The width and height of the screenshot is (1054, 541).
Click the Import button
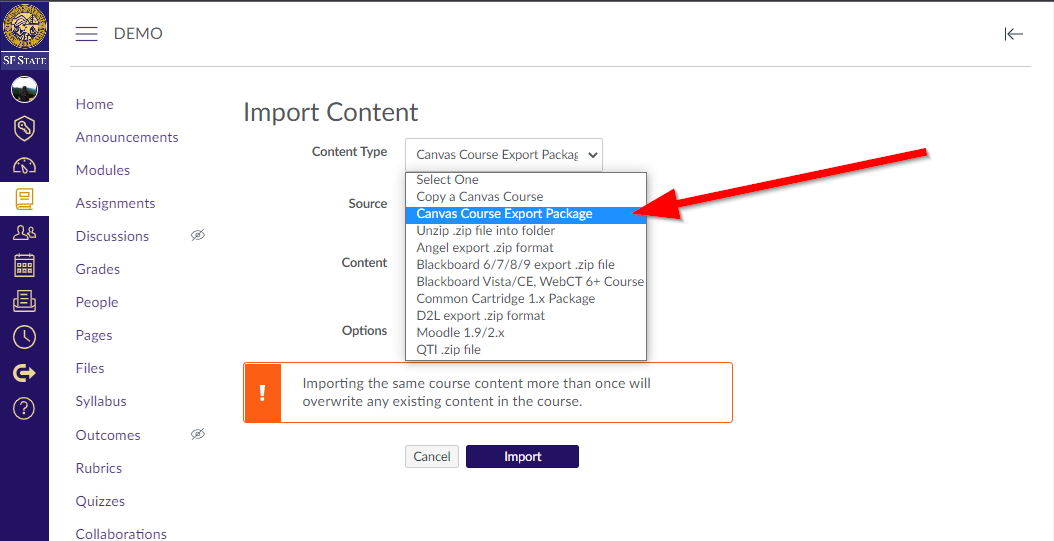click(x=522, y=457)
